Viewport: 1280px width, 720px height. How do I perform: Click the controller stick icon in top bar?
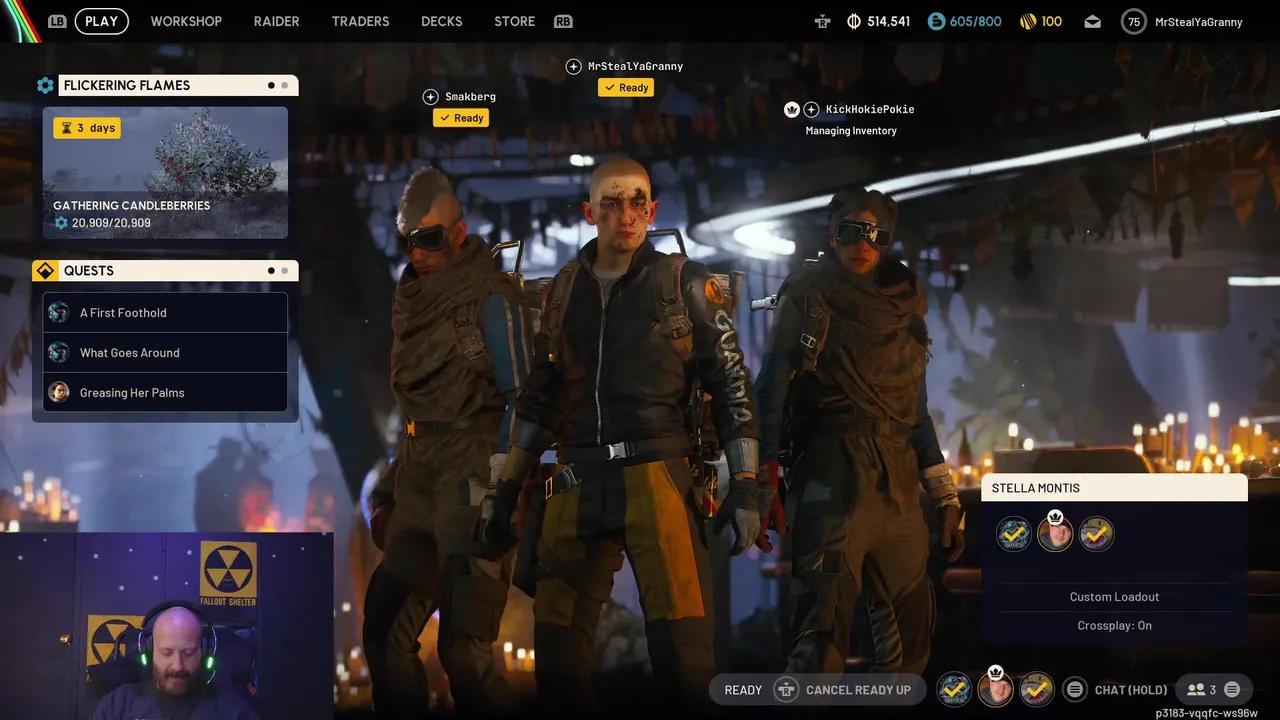point(822,21)
